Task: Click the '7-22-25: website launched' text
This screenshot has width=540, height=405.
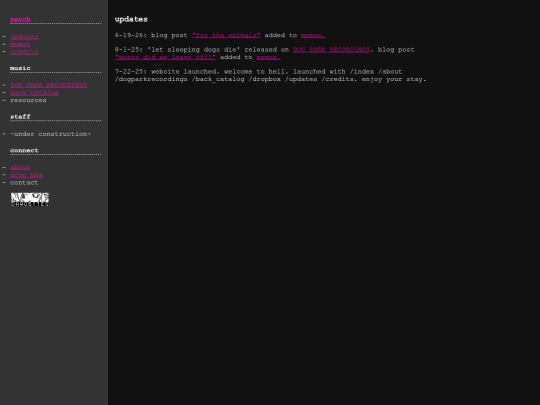Action: pyautogui.click(x=167, y=72)
